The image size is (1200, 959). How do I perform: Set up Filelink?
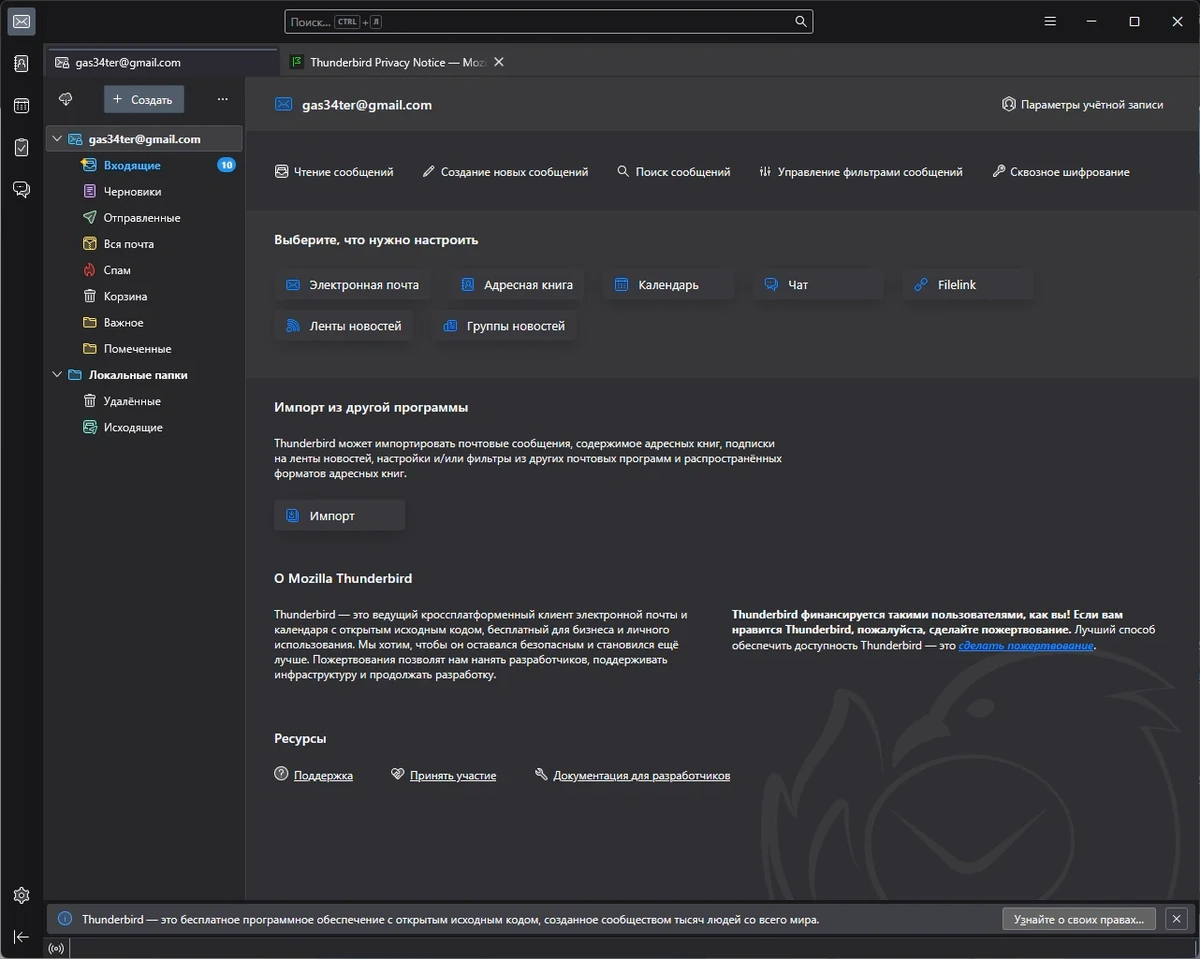tap(968, 285)
